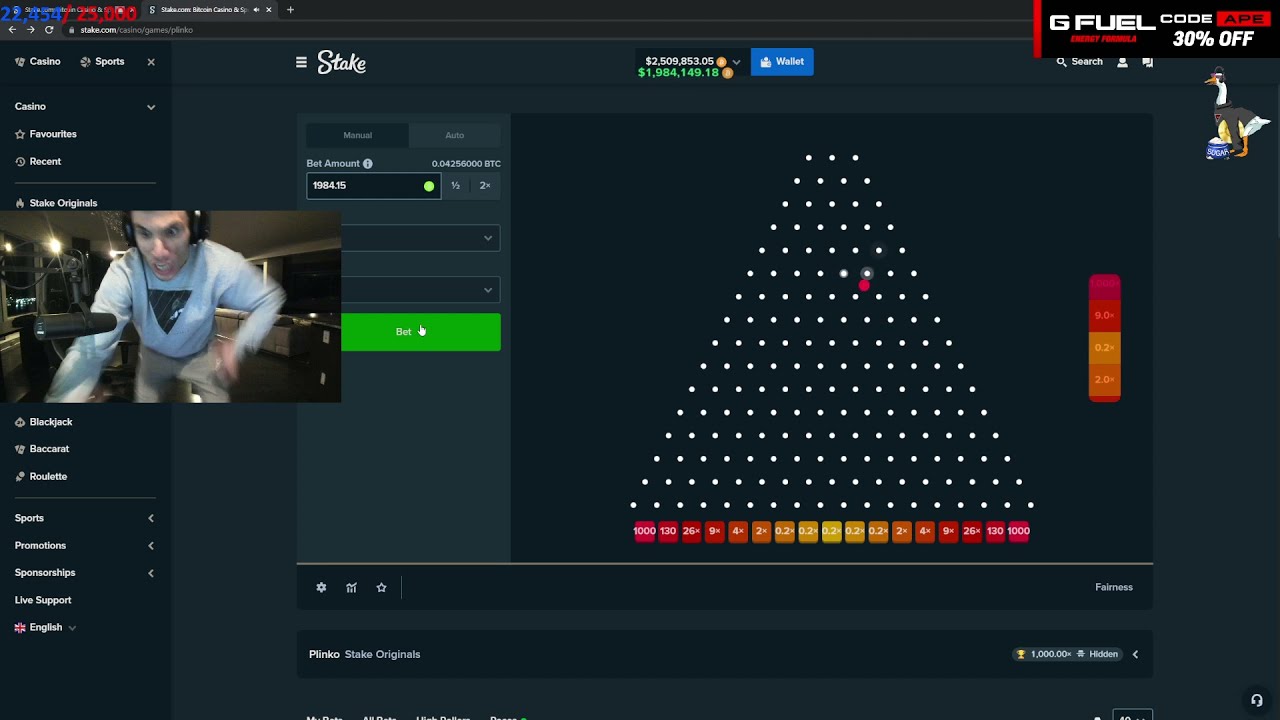This screenshot has width=1280, height=720.
Task: Mute the audio-playing browser tab
Action: (x=256, y=10)
